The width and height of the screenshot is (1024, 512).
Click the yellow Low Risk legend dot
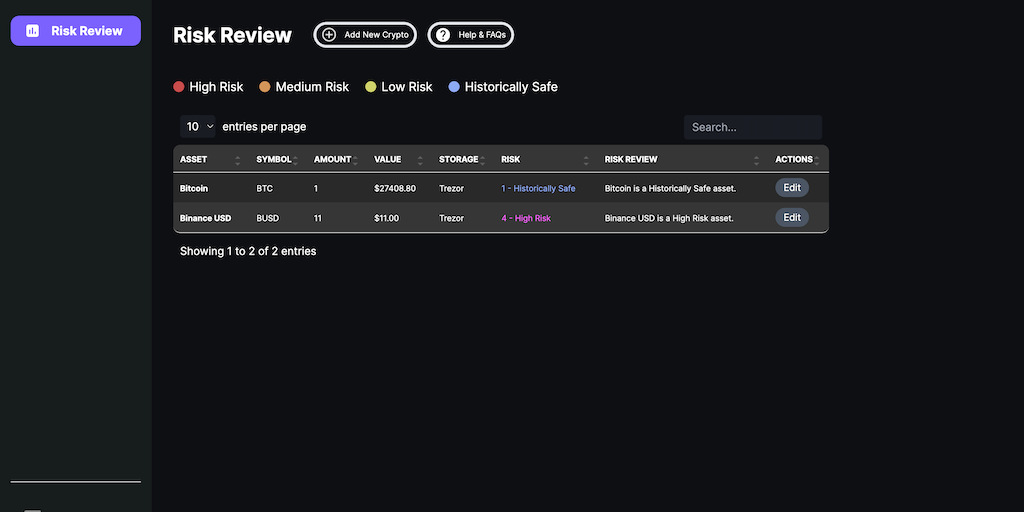371,87
